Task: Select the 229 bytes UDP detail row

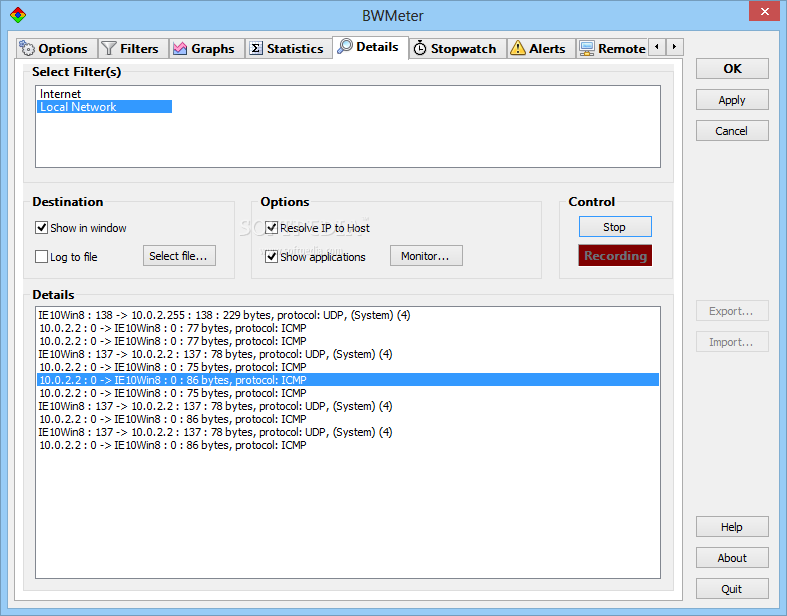Action: pyautogui.click(x=348, y=315)
